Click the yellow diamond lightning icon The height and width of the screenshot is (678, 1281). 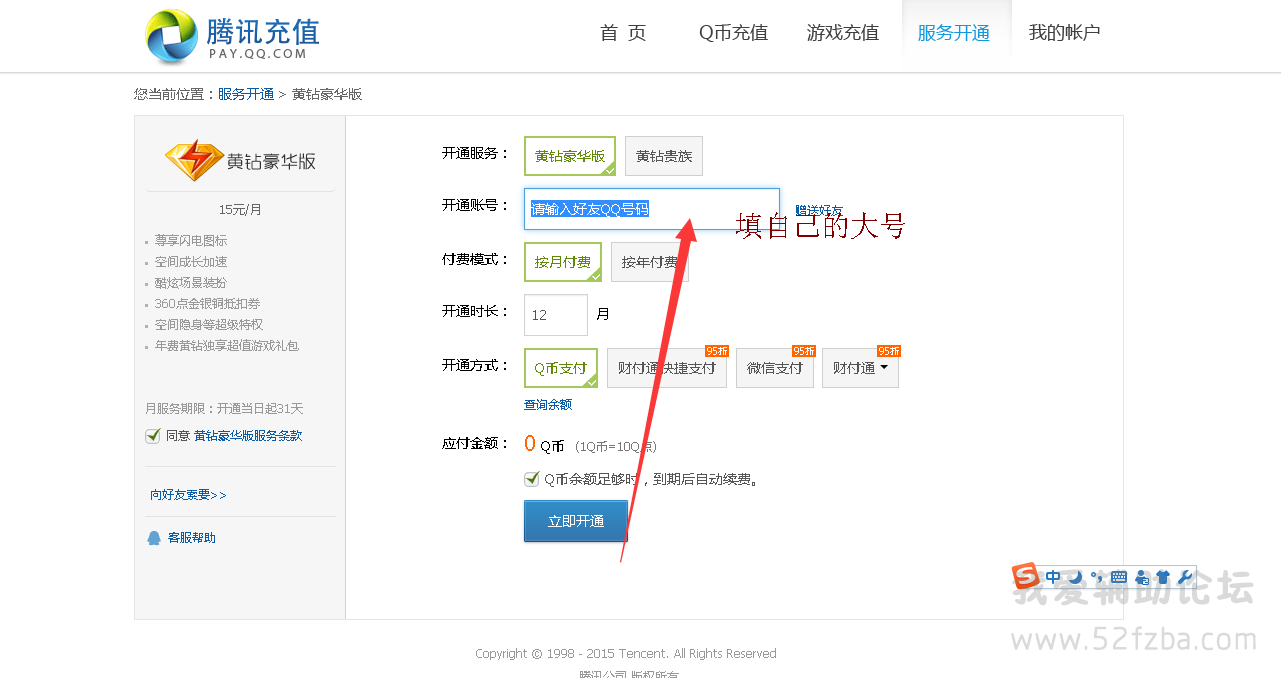click(x=194, y=160)
